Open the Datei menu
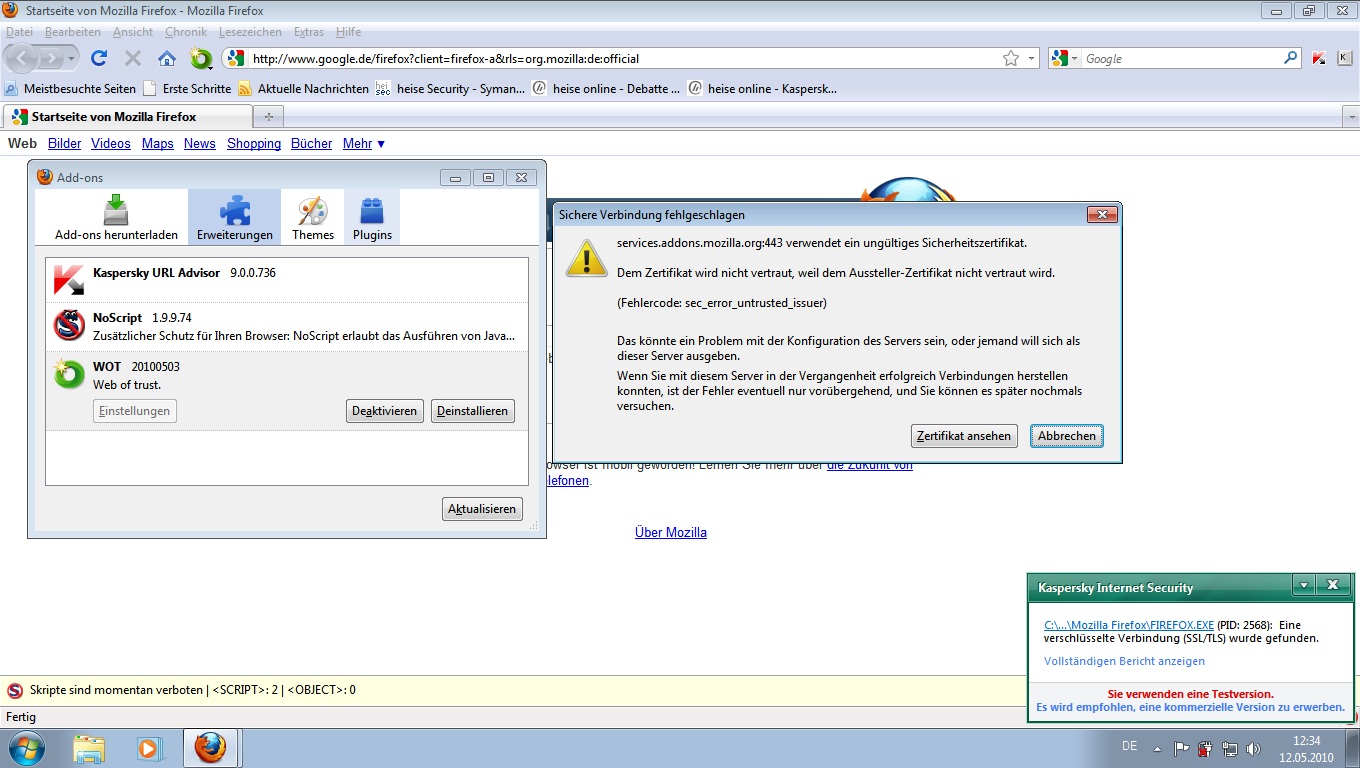Image resolution: width=1360 pixels, height=768 pixels. tap(19, 32)
